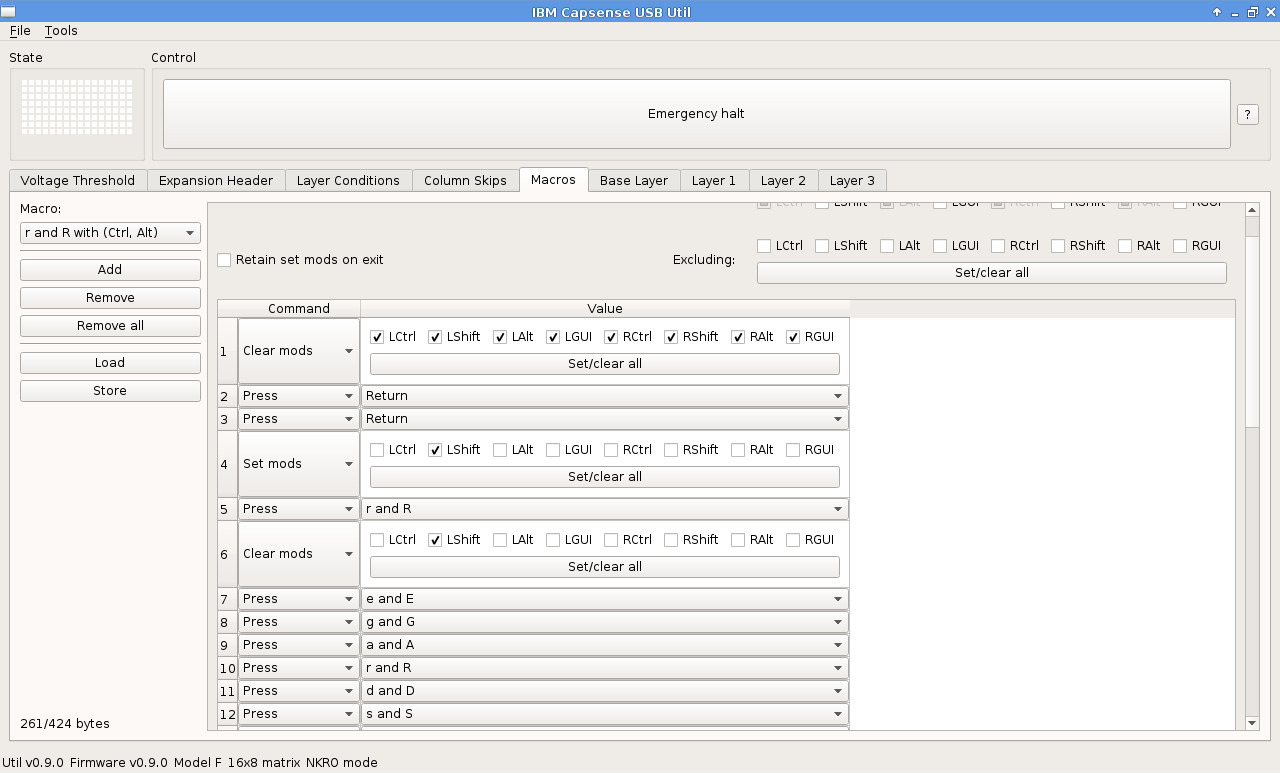
Task: Open the Tools menu
Action: coord(61,31)
